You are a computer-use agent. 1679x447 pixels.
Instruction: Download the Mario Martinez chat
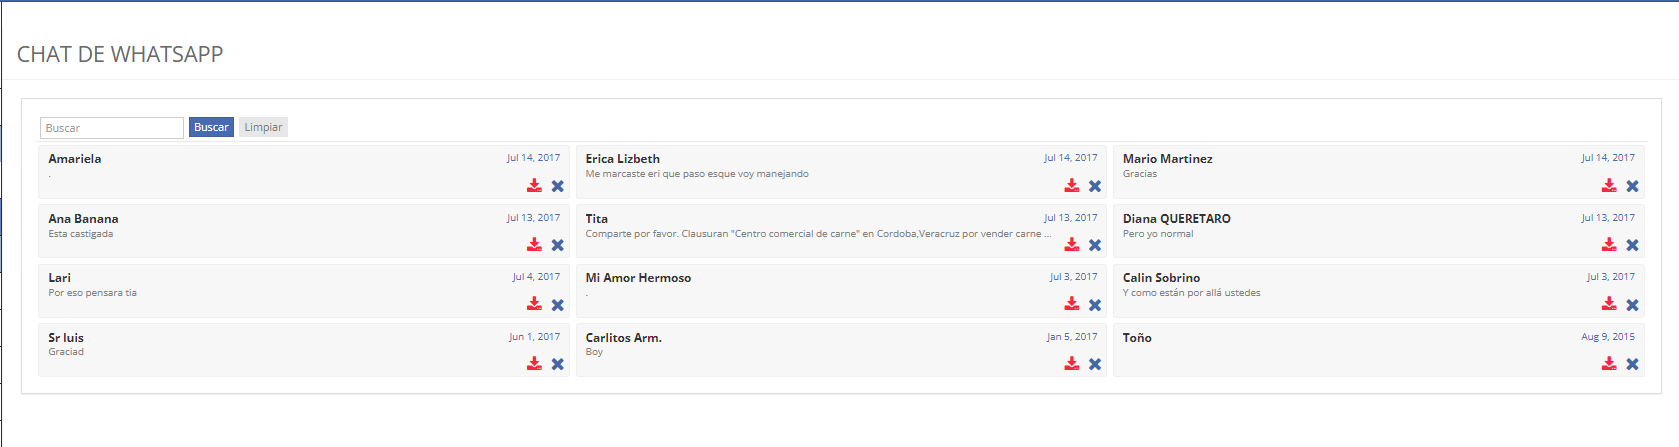[x=1608, y=186]
